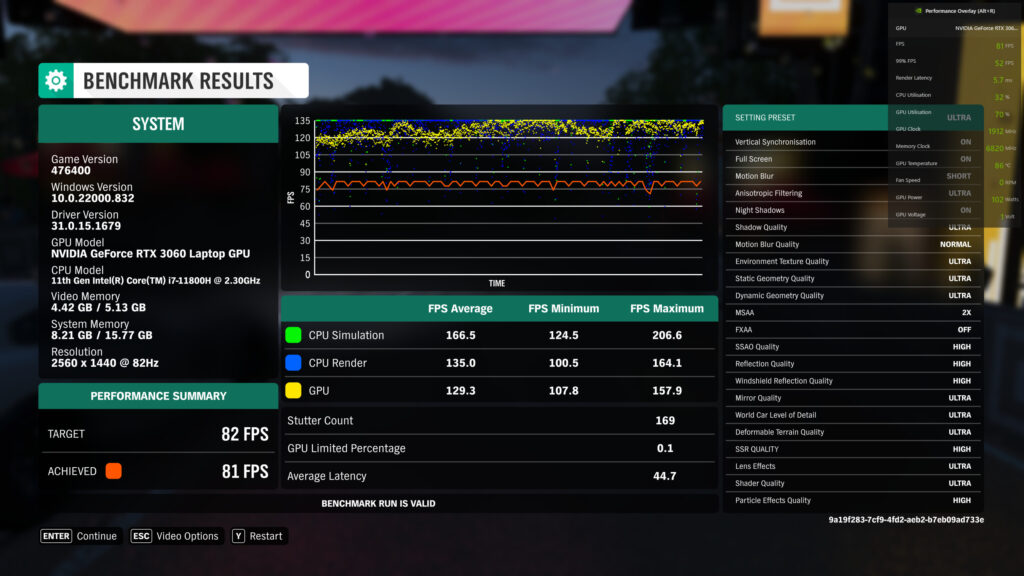Select the Motion Blur SHORT setting
Screen dimensions: 1024x576
853,176
